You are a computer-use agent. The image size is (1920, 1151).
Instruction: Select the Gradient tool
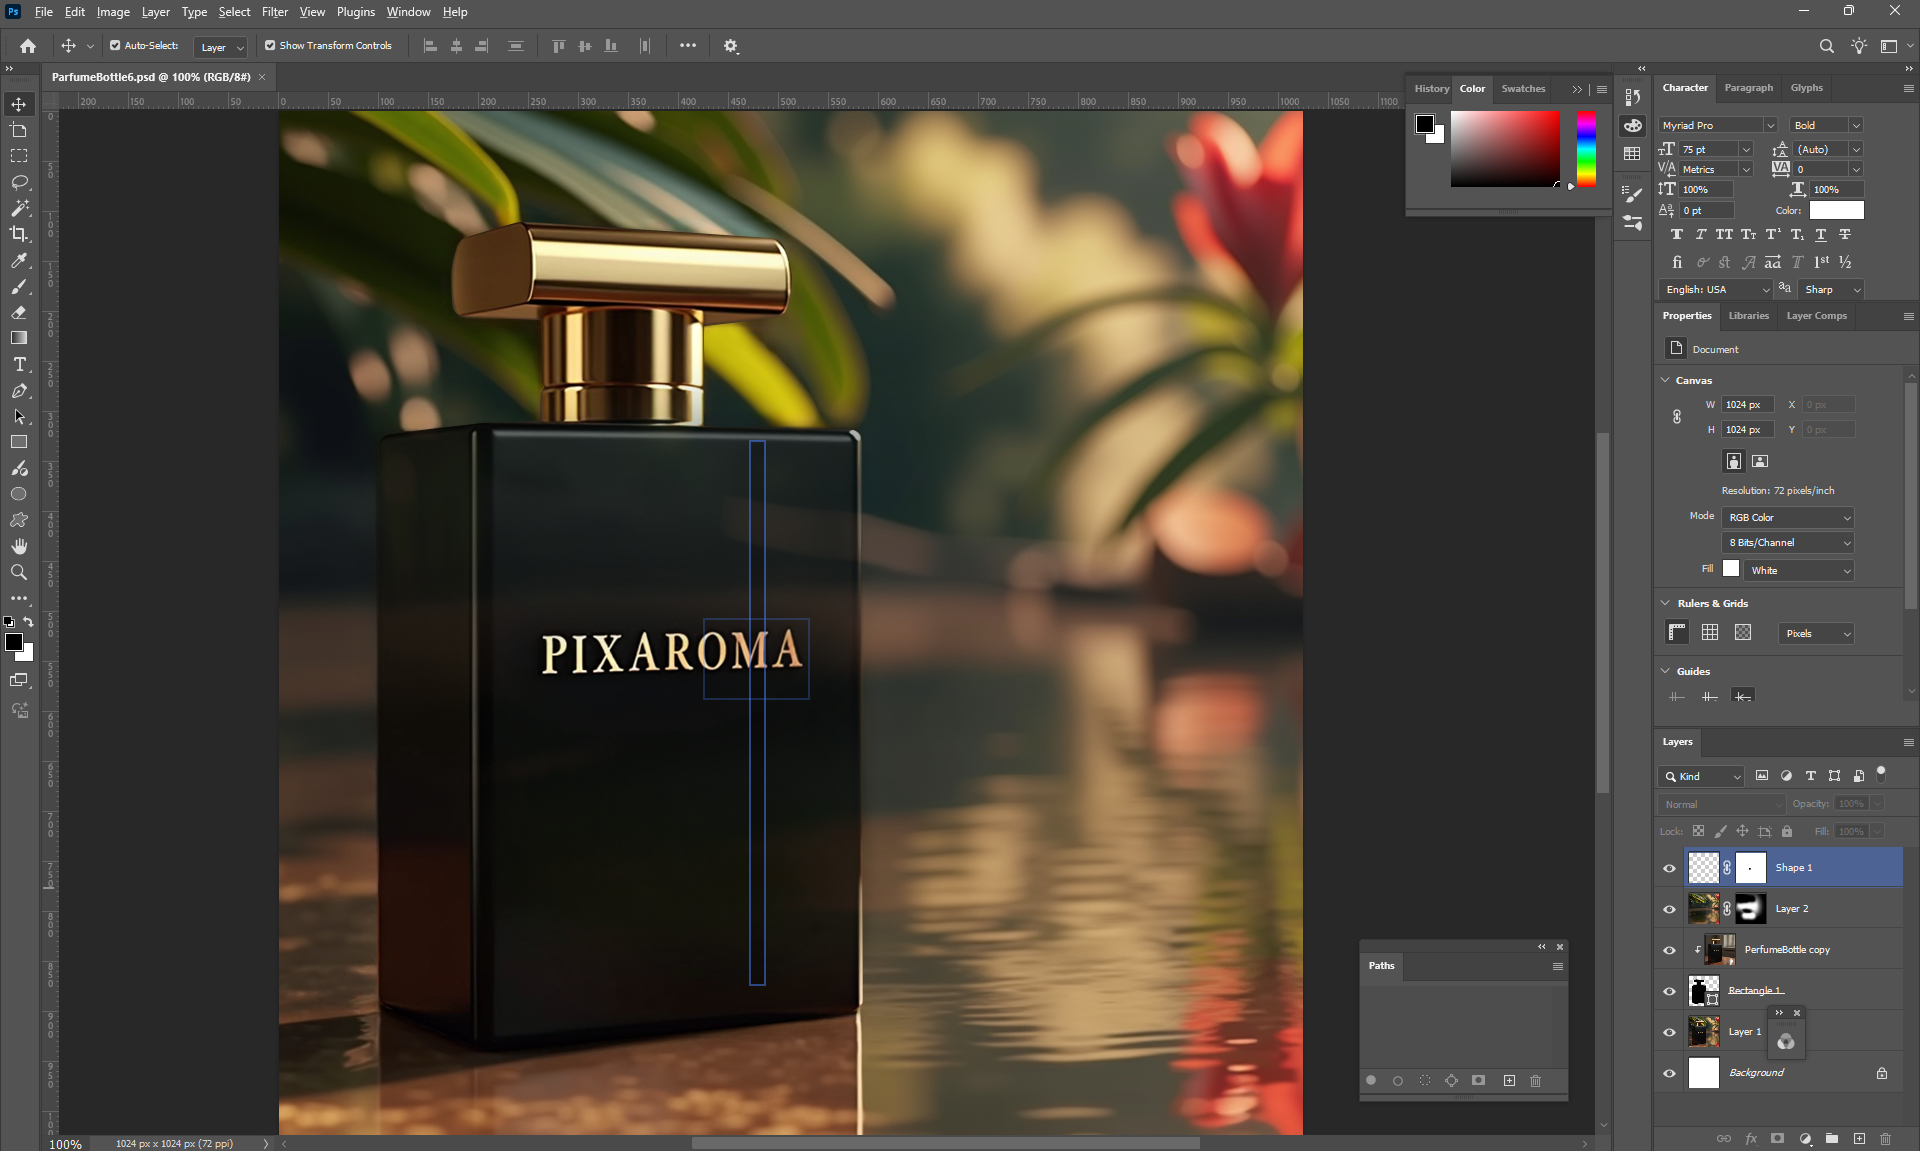[x=19, y=338]
